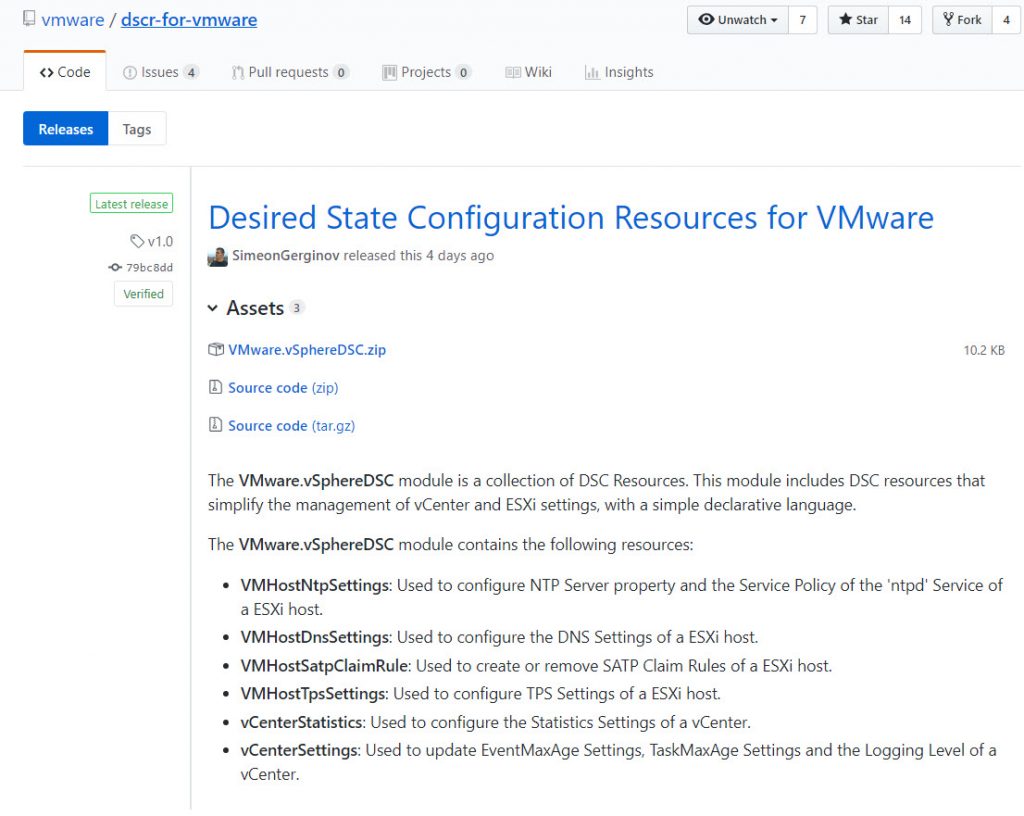Click the "released this 4 days ago" text
The height and width of the screenshot is (816, 1024).
point(419,255)
